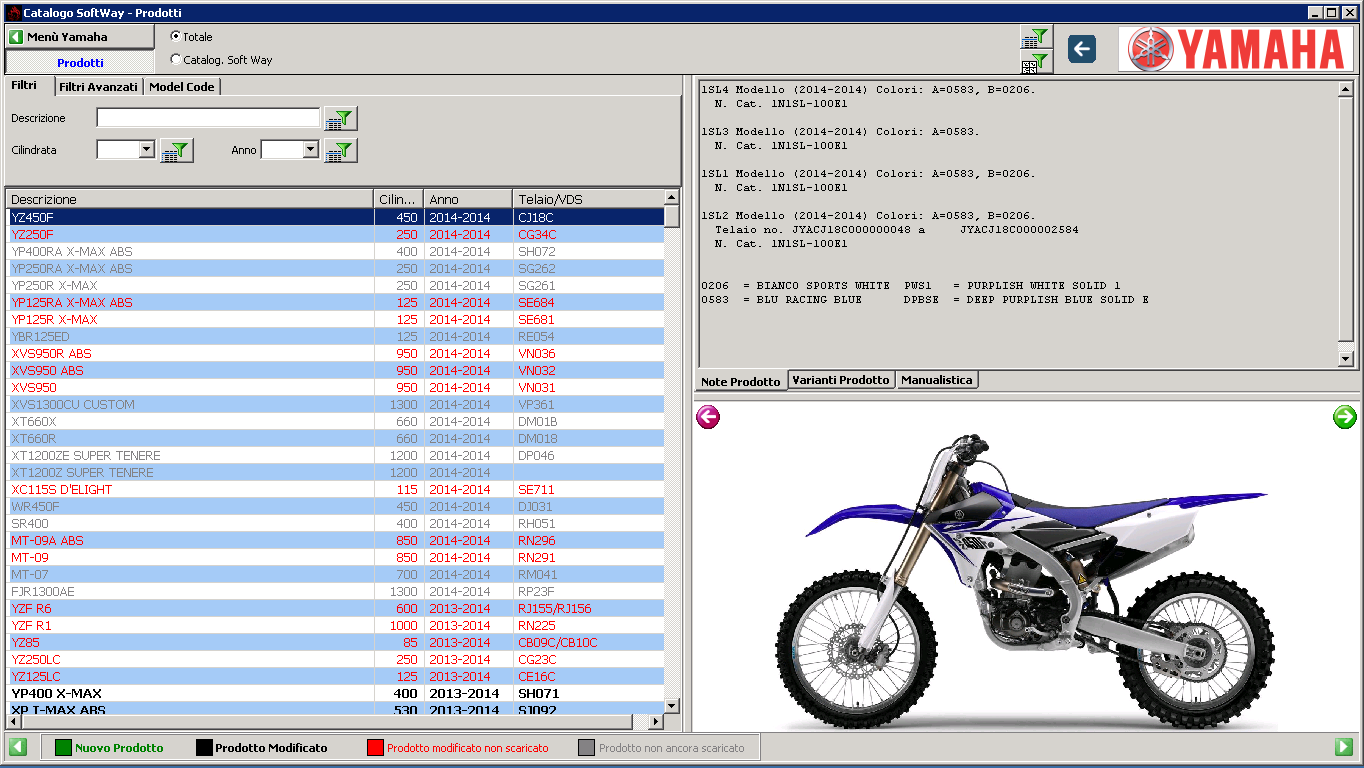Select the XVS1300CU CUSTOM row
The width and height of the screenshot is (1364, 768).
335,404
